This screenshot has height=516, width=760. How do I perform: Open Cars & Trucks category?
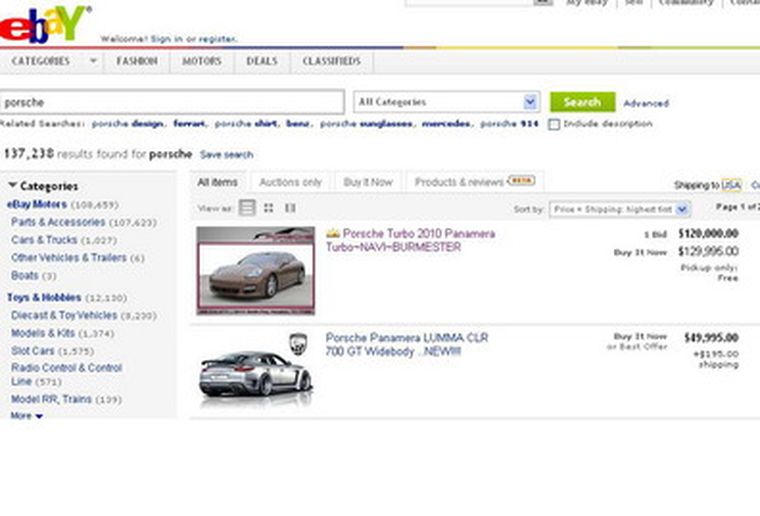tap(44, 240)
